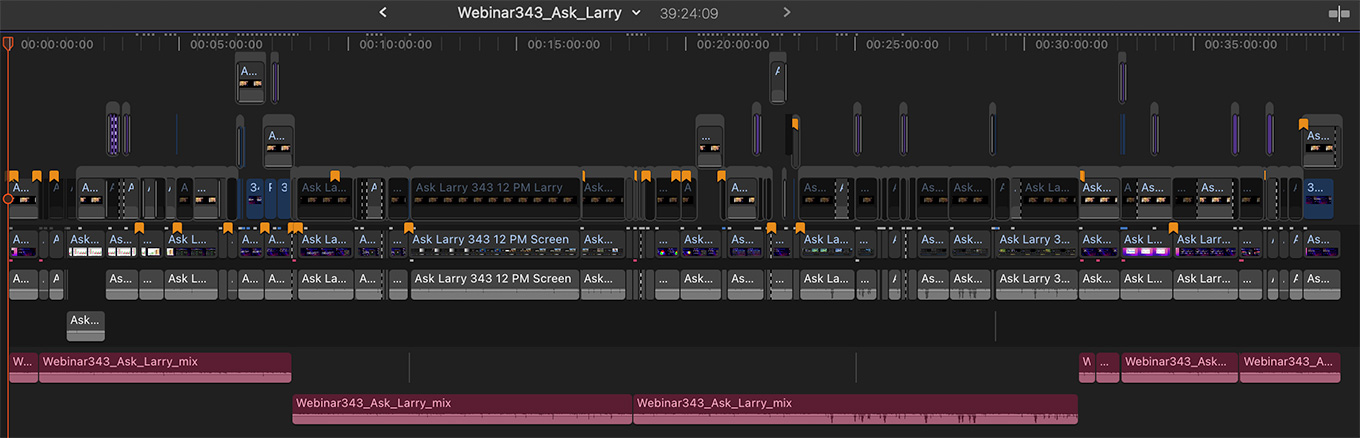Click the timeline split view icon at top right
The width and height of the screenshot is (1360, 438).
click(x=1338, y=13)
